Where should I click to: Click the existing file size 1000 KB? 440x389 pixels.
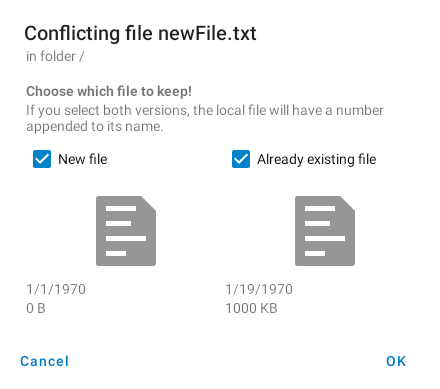[251, 308]
